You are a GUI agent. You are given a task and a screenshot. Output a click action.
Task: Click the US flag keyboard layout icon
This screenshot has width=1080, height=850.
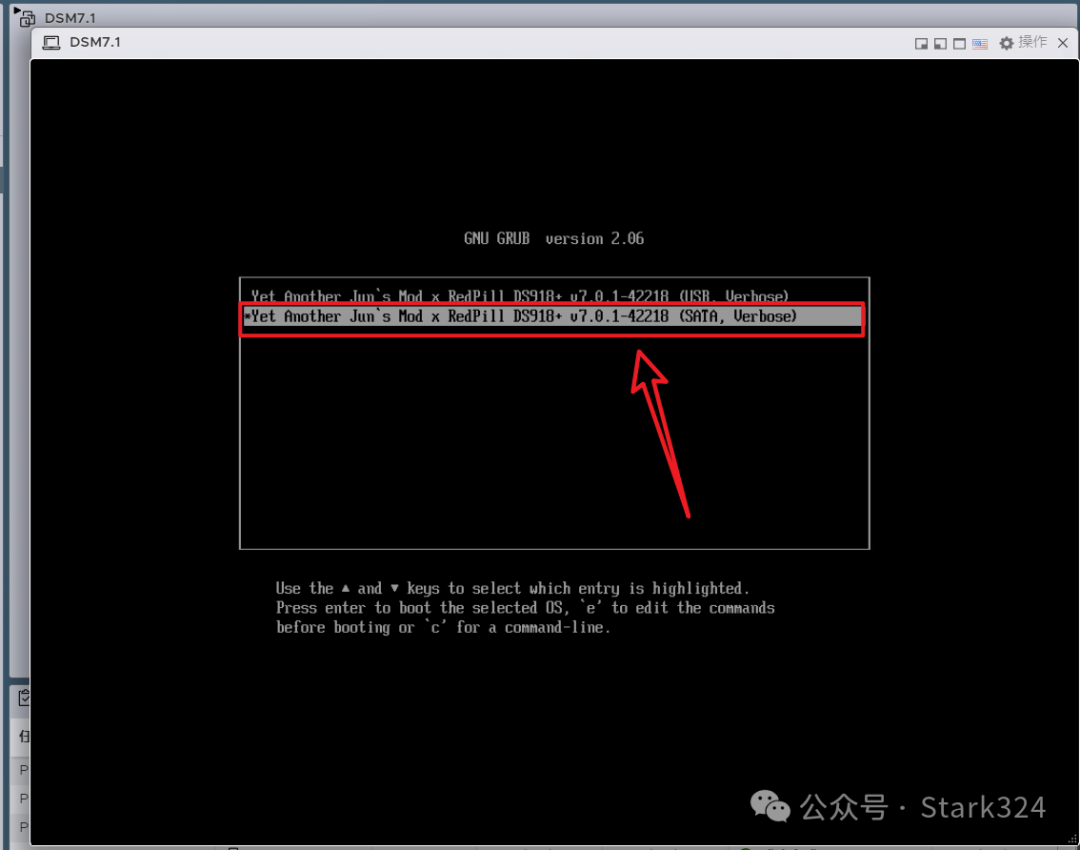tap(979, 43)
